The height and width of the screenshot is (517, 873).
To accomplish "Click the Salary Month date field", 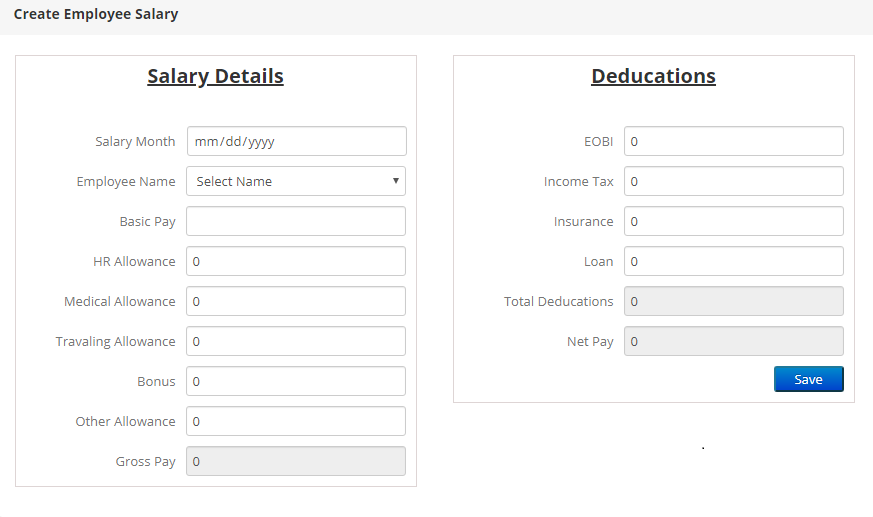I will [296, 141].
